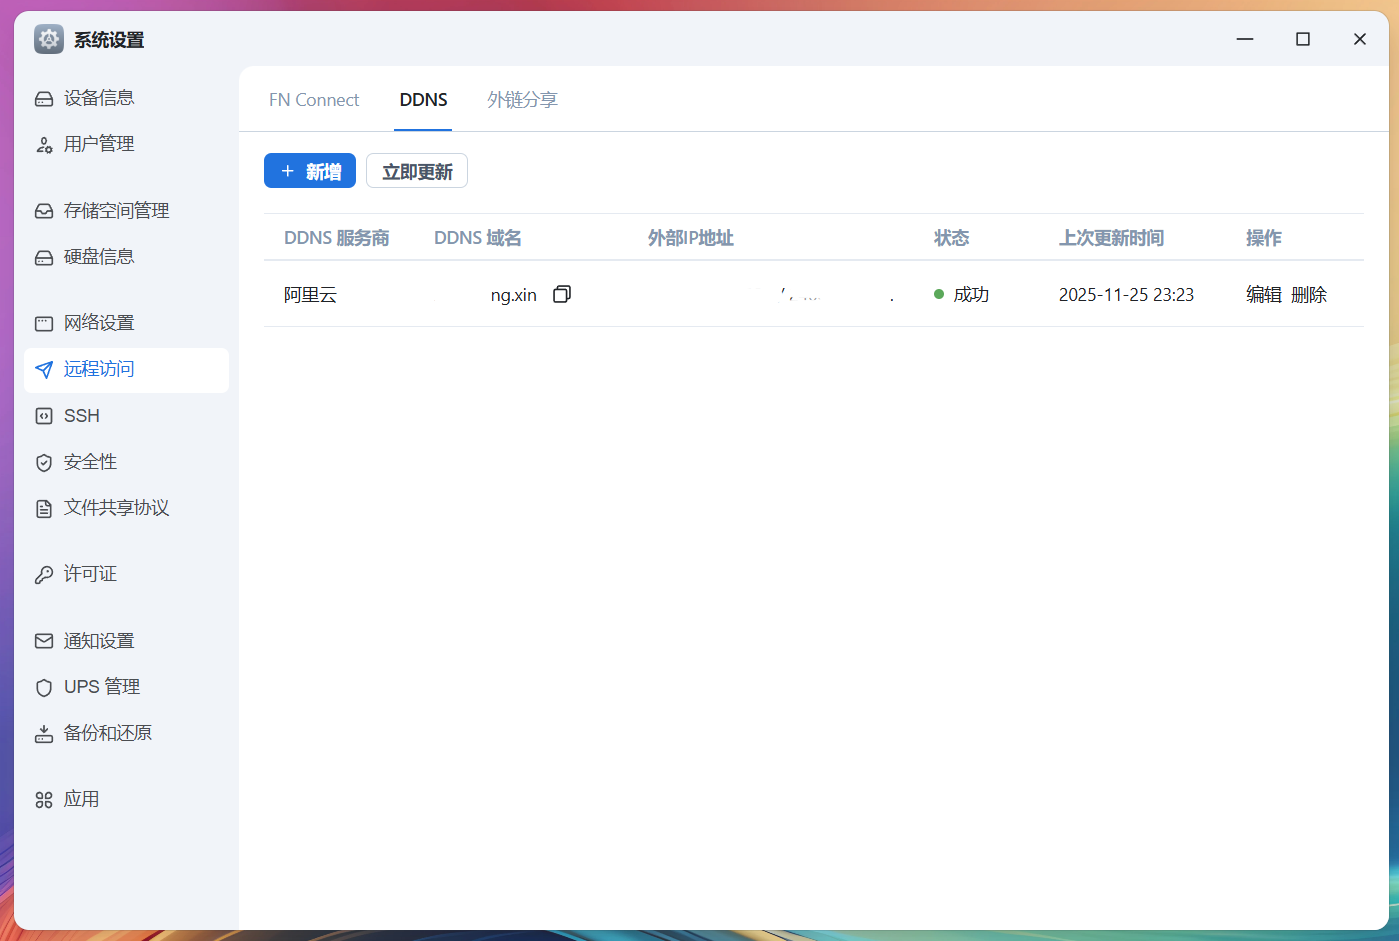Click 编辑 for the 阿里云 entry
Image resolution: width=1399 pixels, height=941 pixels.
1264,294
